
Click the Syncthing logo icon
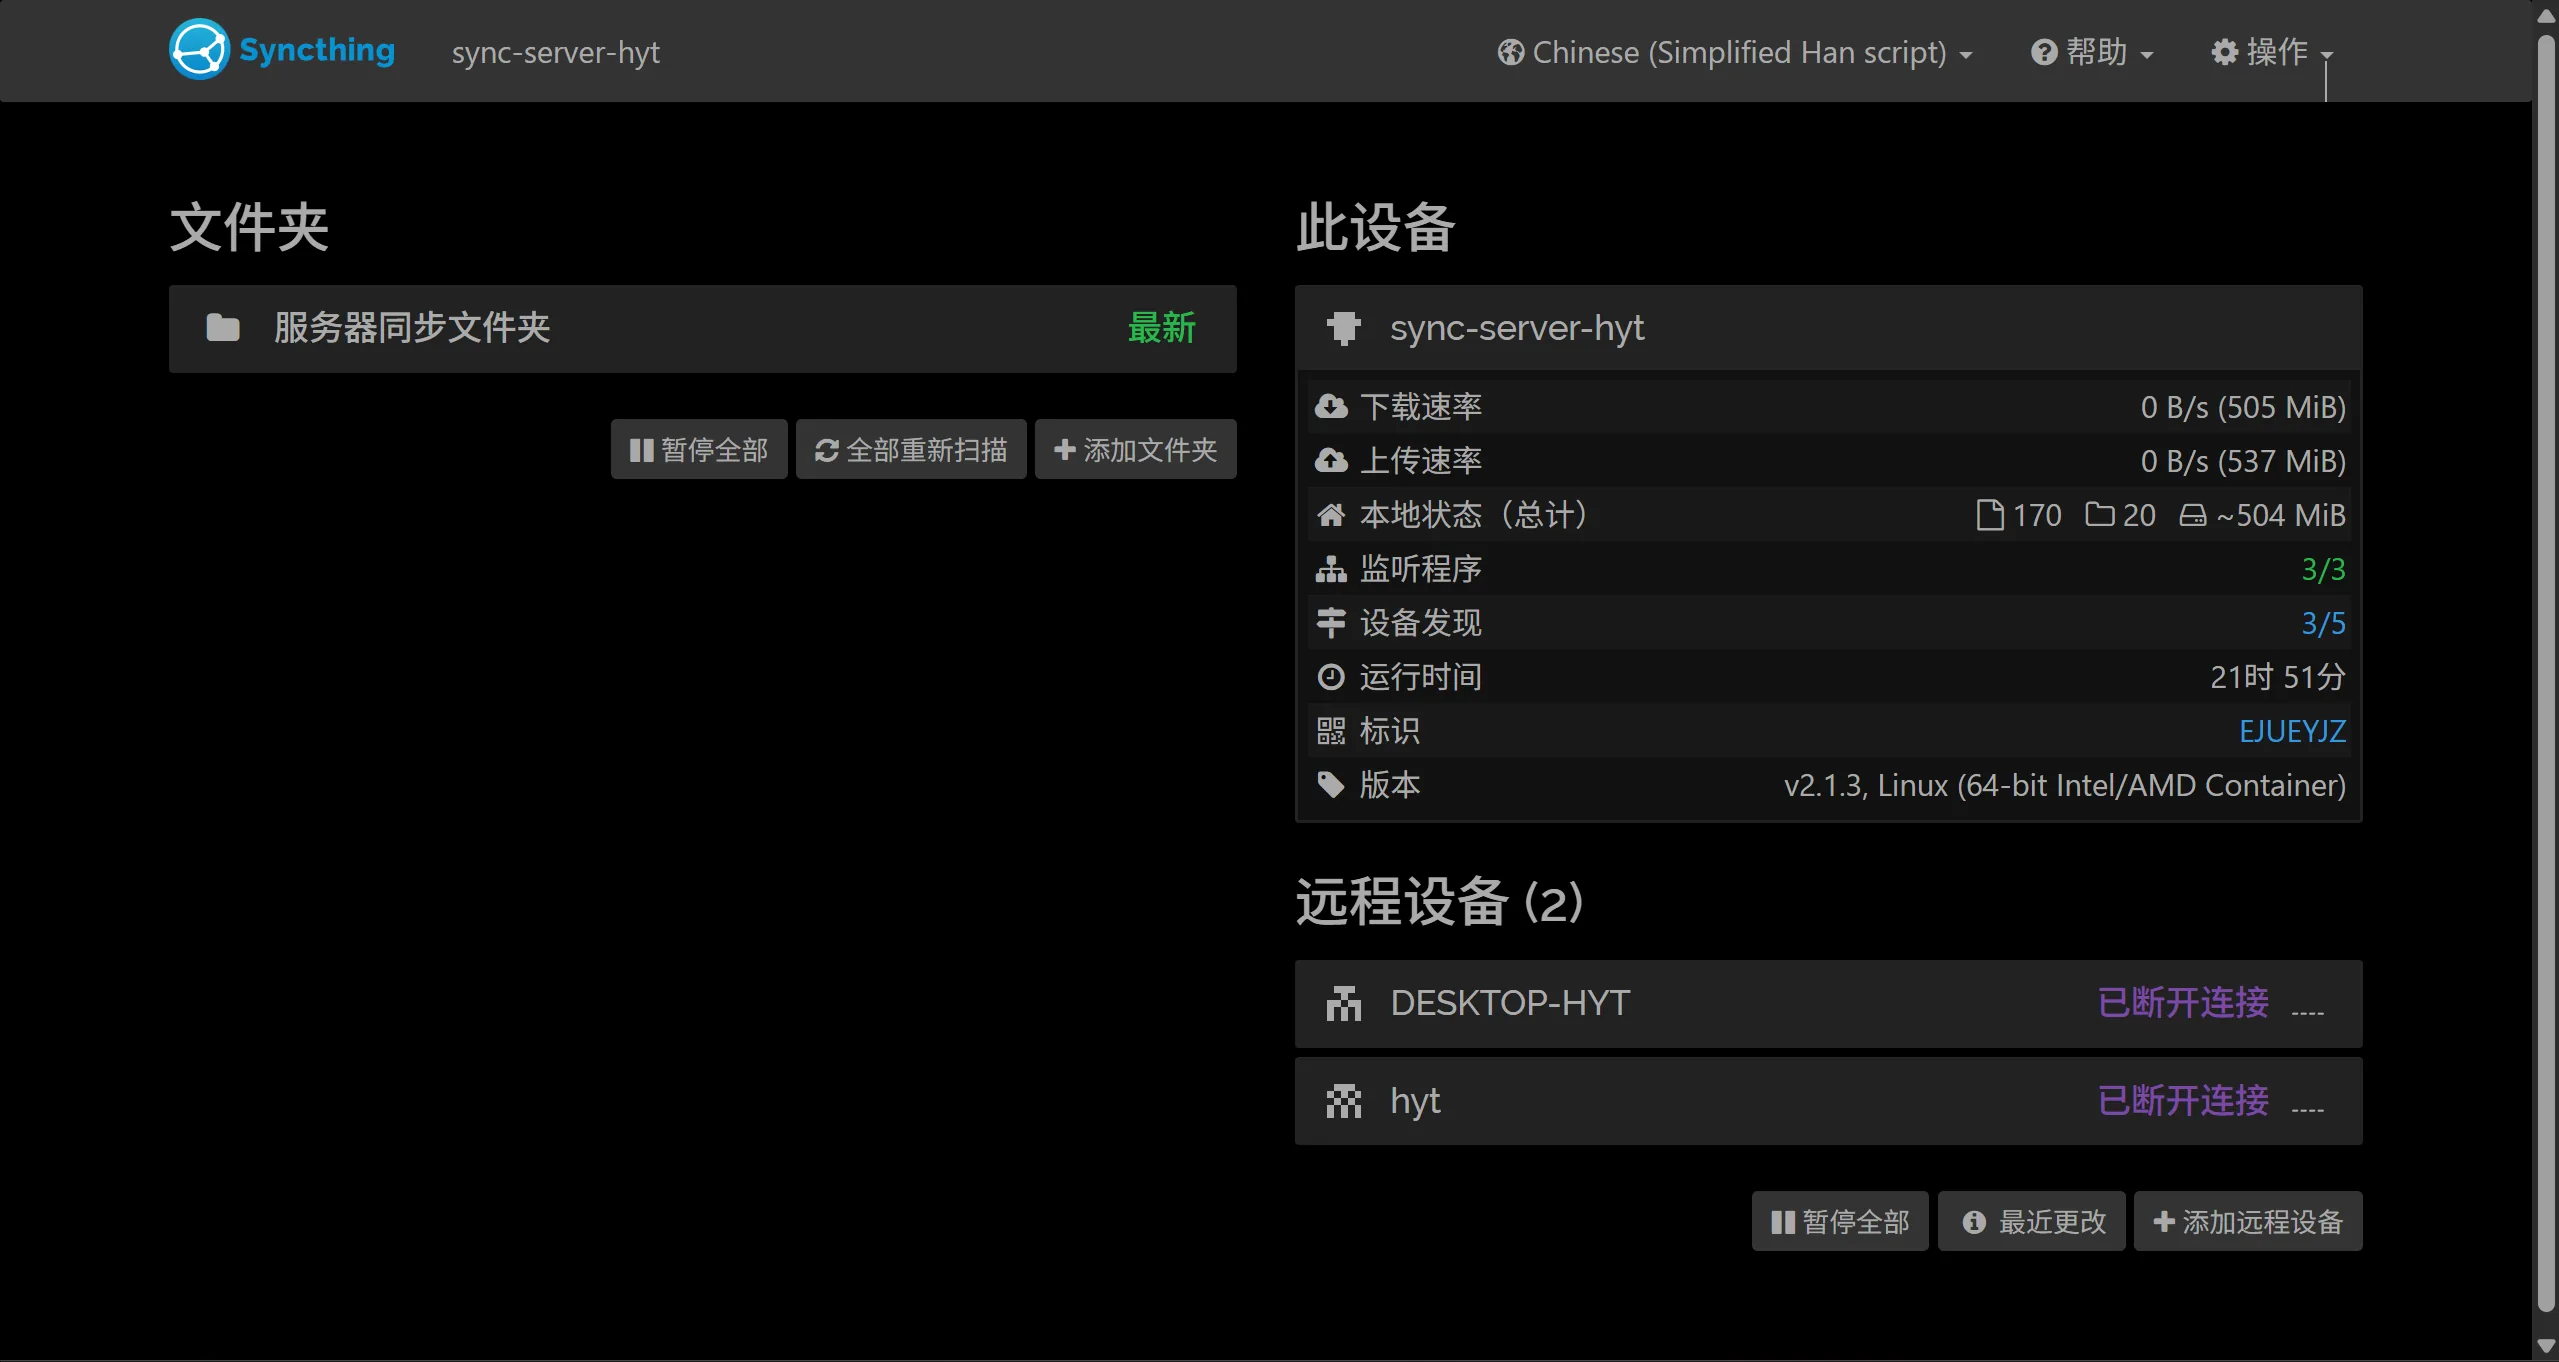click(x=200, y=50)
